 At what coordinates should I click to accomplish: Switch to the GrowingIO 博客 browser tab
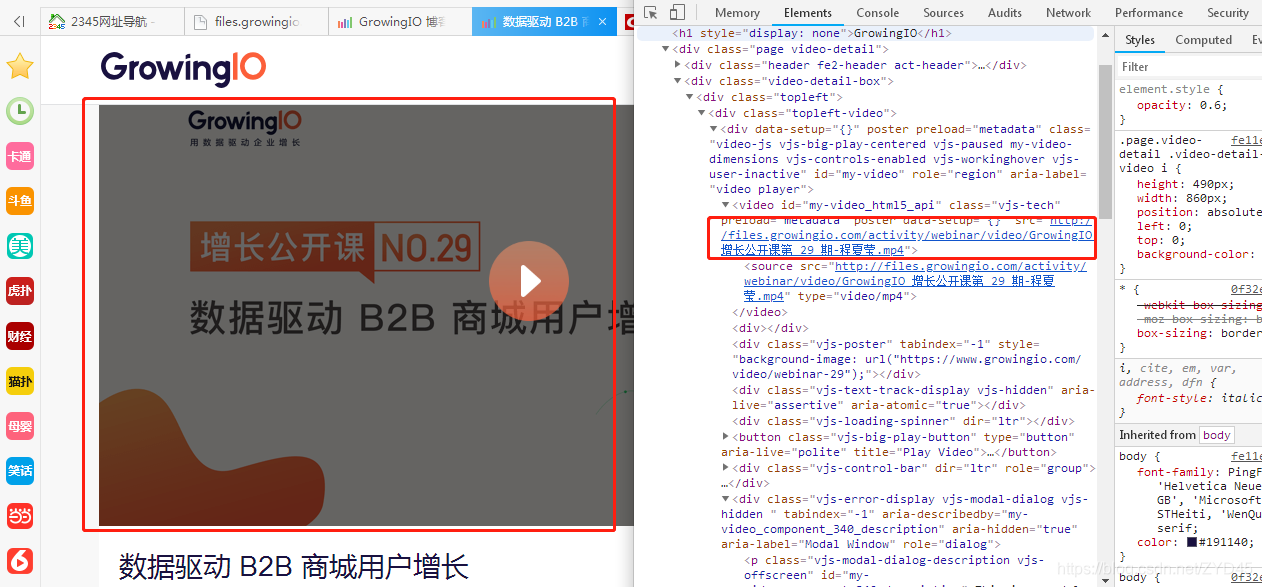[400, 21]
